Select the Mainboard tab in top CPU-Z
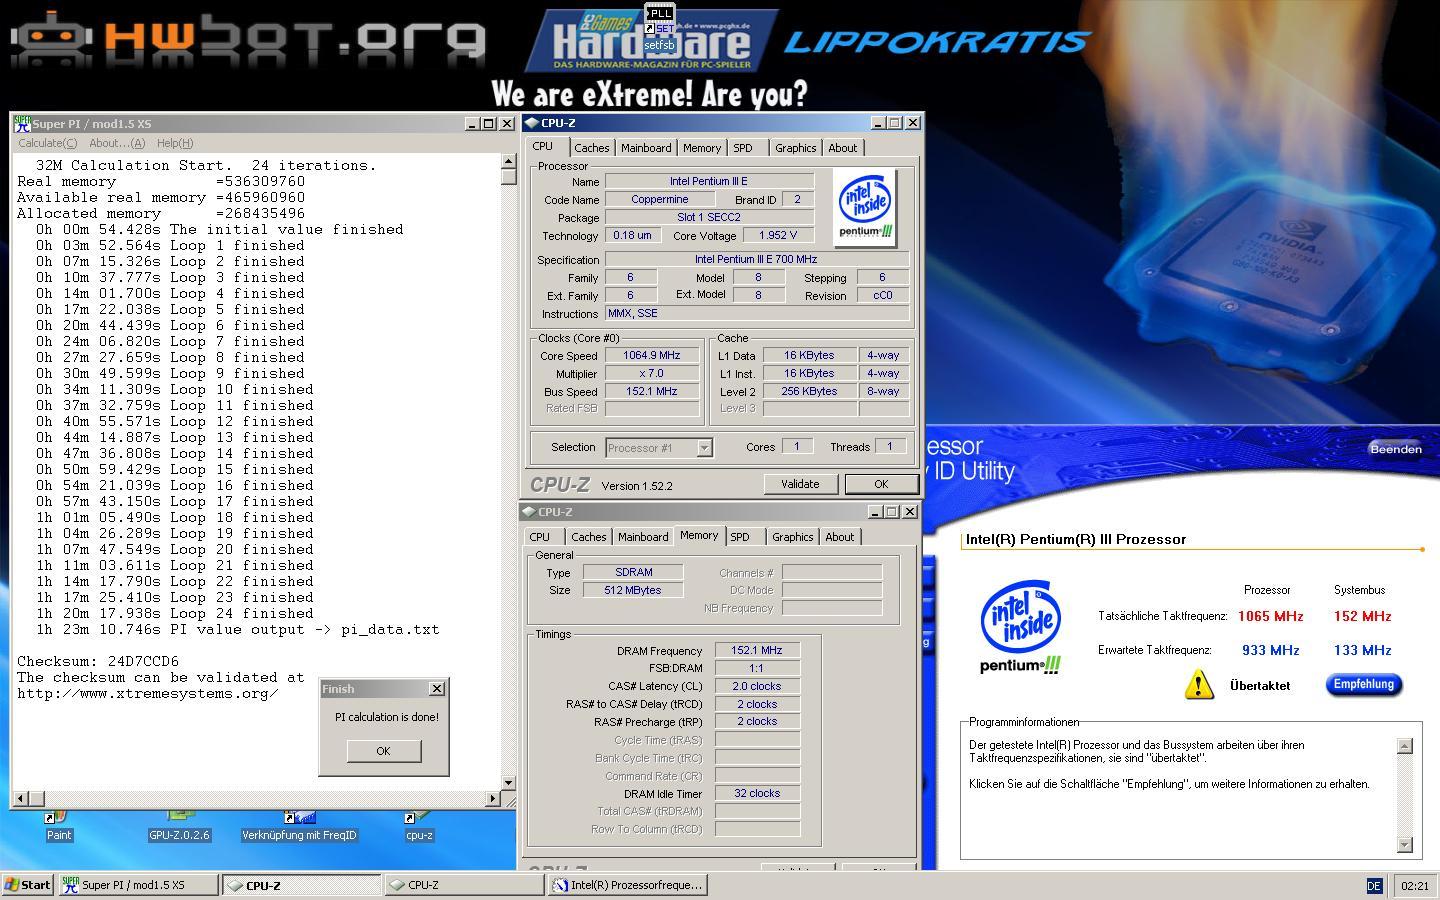Viewport: 1440px width, 900px height. (x=646, y=148)
